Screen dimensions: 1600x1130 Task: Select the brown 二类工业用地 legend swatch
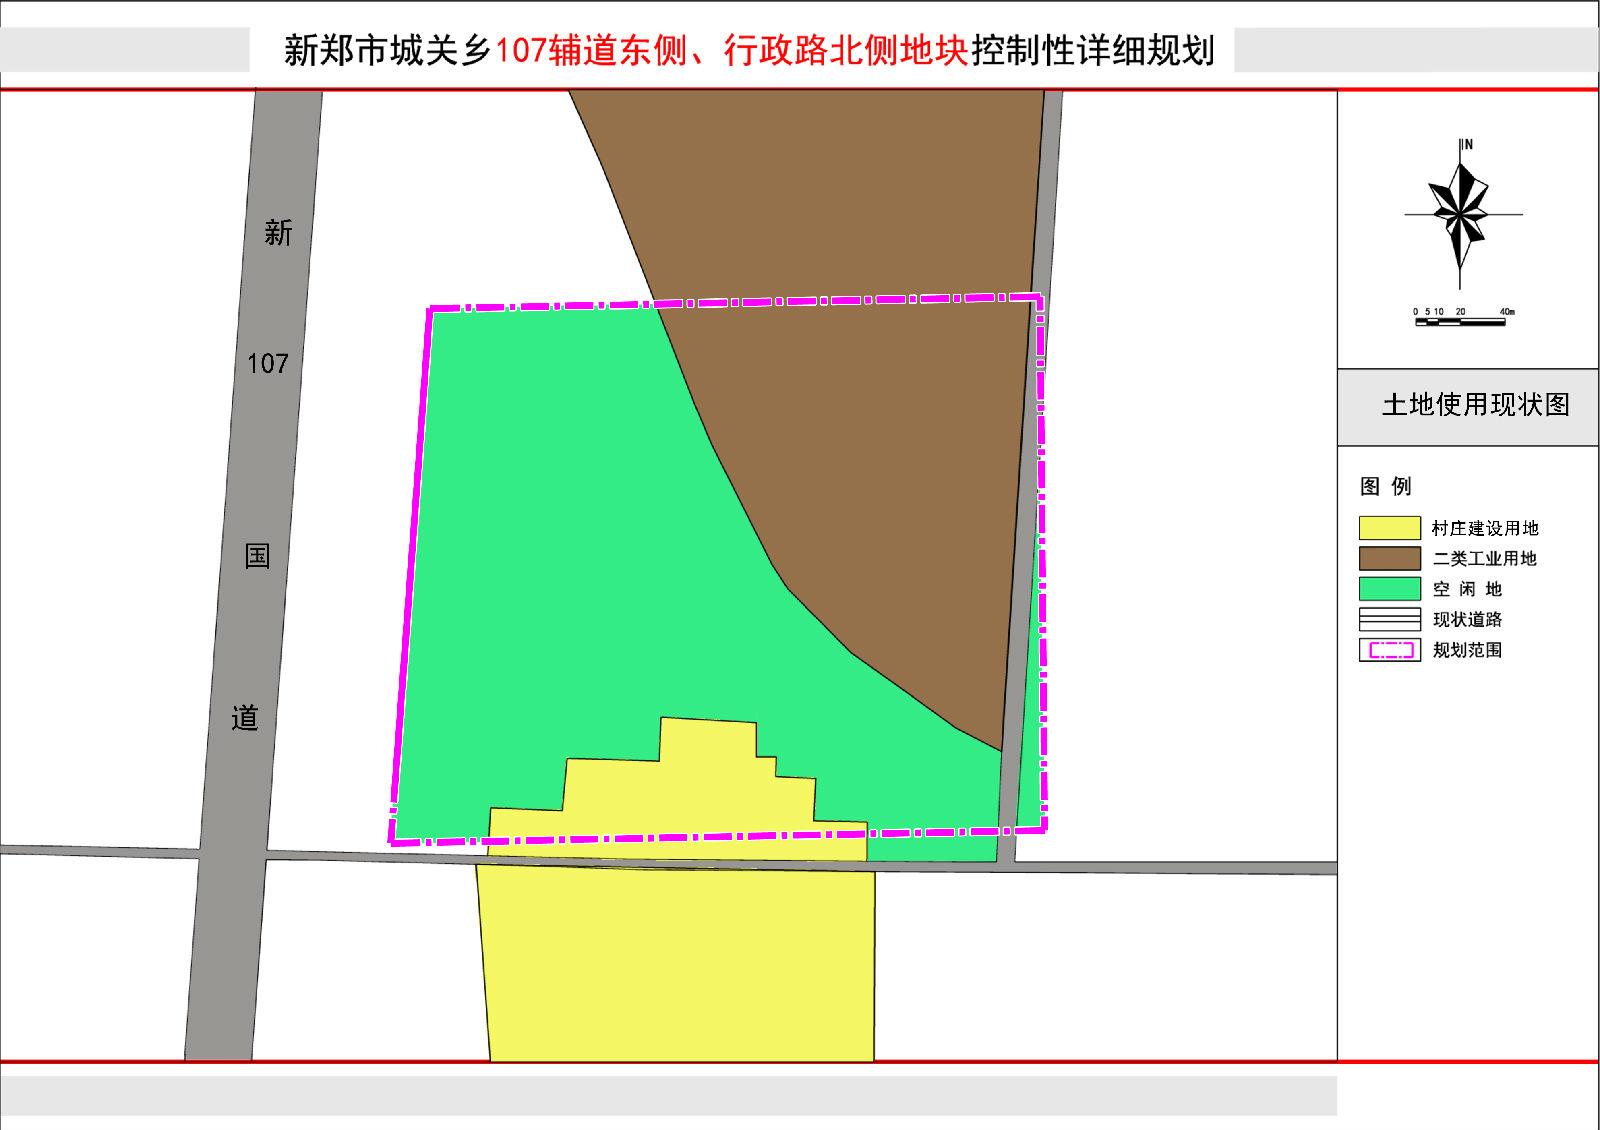point(1390,558)
